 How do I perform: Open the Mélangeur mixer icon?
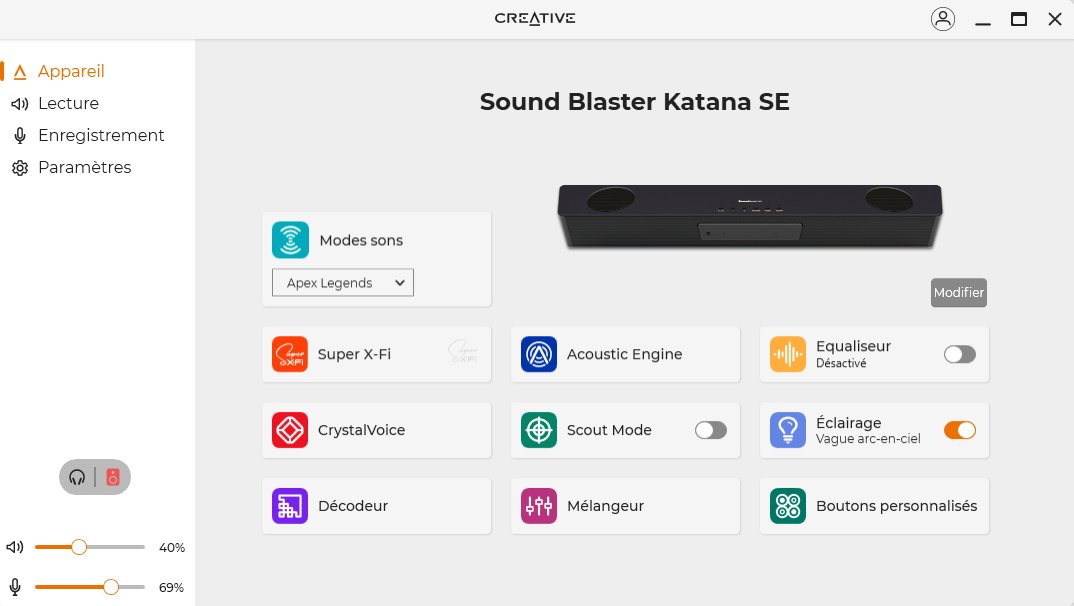click(x=539, y=506)
